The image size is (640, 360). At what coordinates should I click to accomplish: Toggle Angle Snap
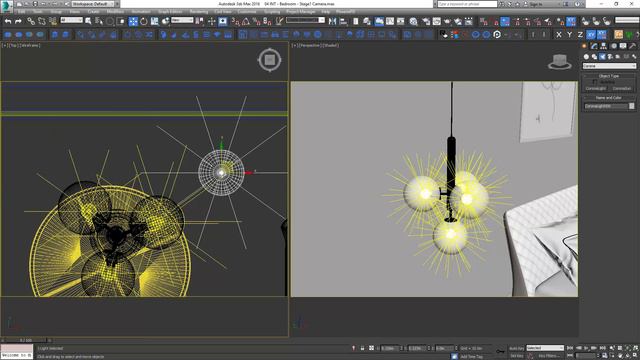point(246,21)
